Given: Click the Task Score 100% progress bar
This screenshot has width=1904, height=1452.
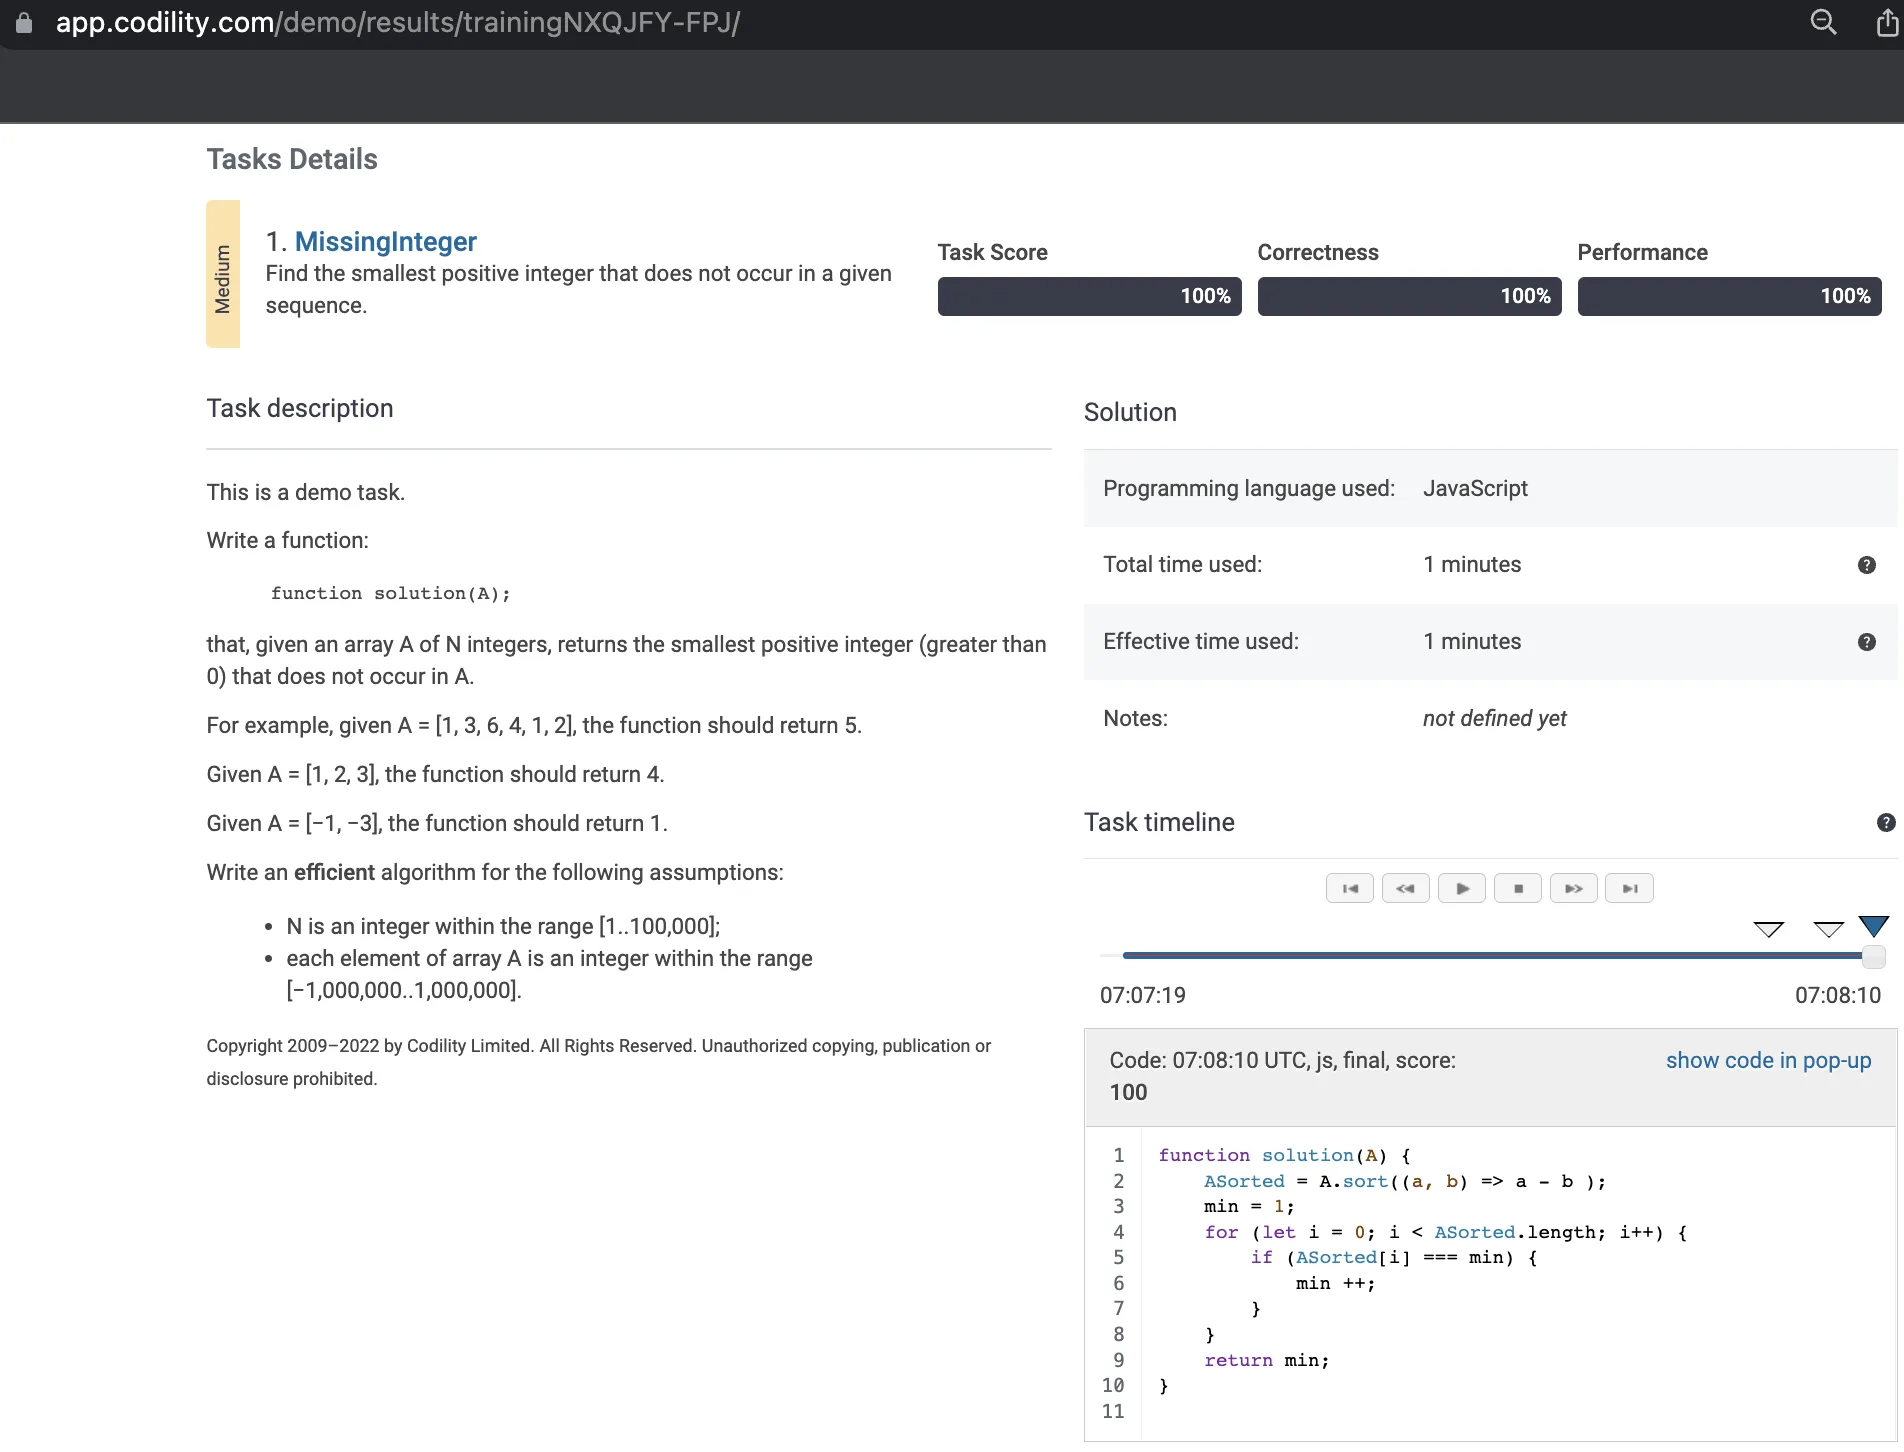Looking at the screenshot, I should coord(1089,296).
